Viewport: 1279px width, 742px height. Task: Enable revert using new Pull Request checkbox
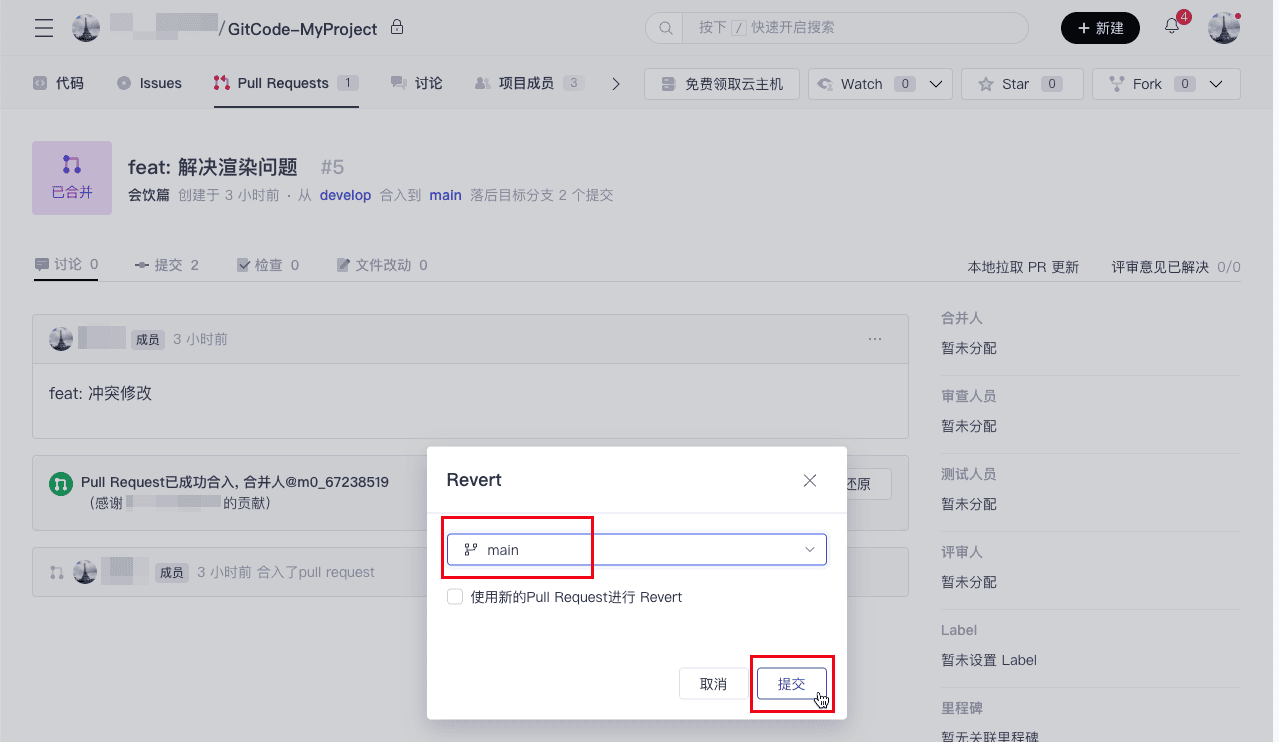coord(455,597)
